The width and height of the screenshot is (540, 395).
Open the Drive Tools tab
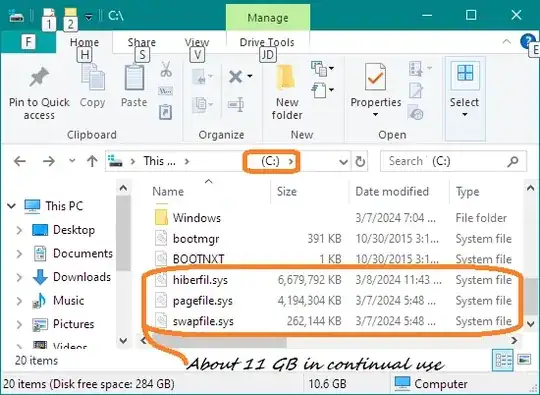click(x=267, y=42)
